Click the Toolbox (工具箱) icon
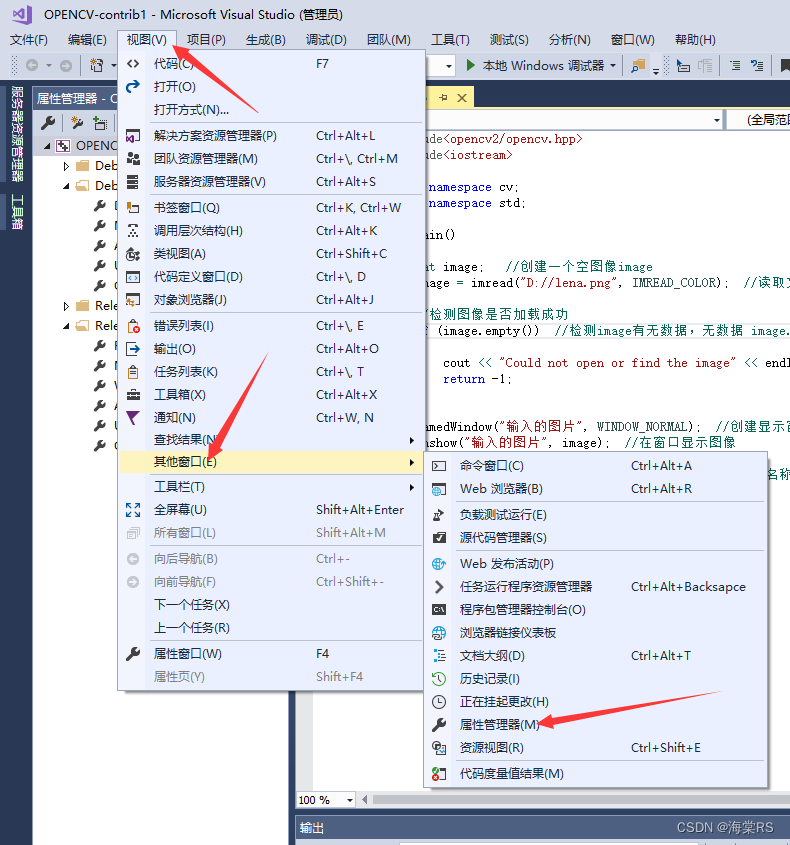Screen dimensions: 790x845 pyautogui.click(x=133, y=395)
